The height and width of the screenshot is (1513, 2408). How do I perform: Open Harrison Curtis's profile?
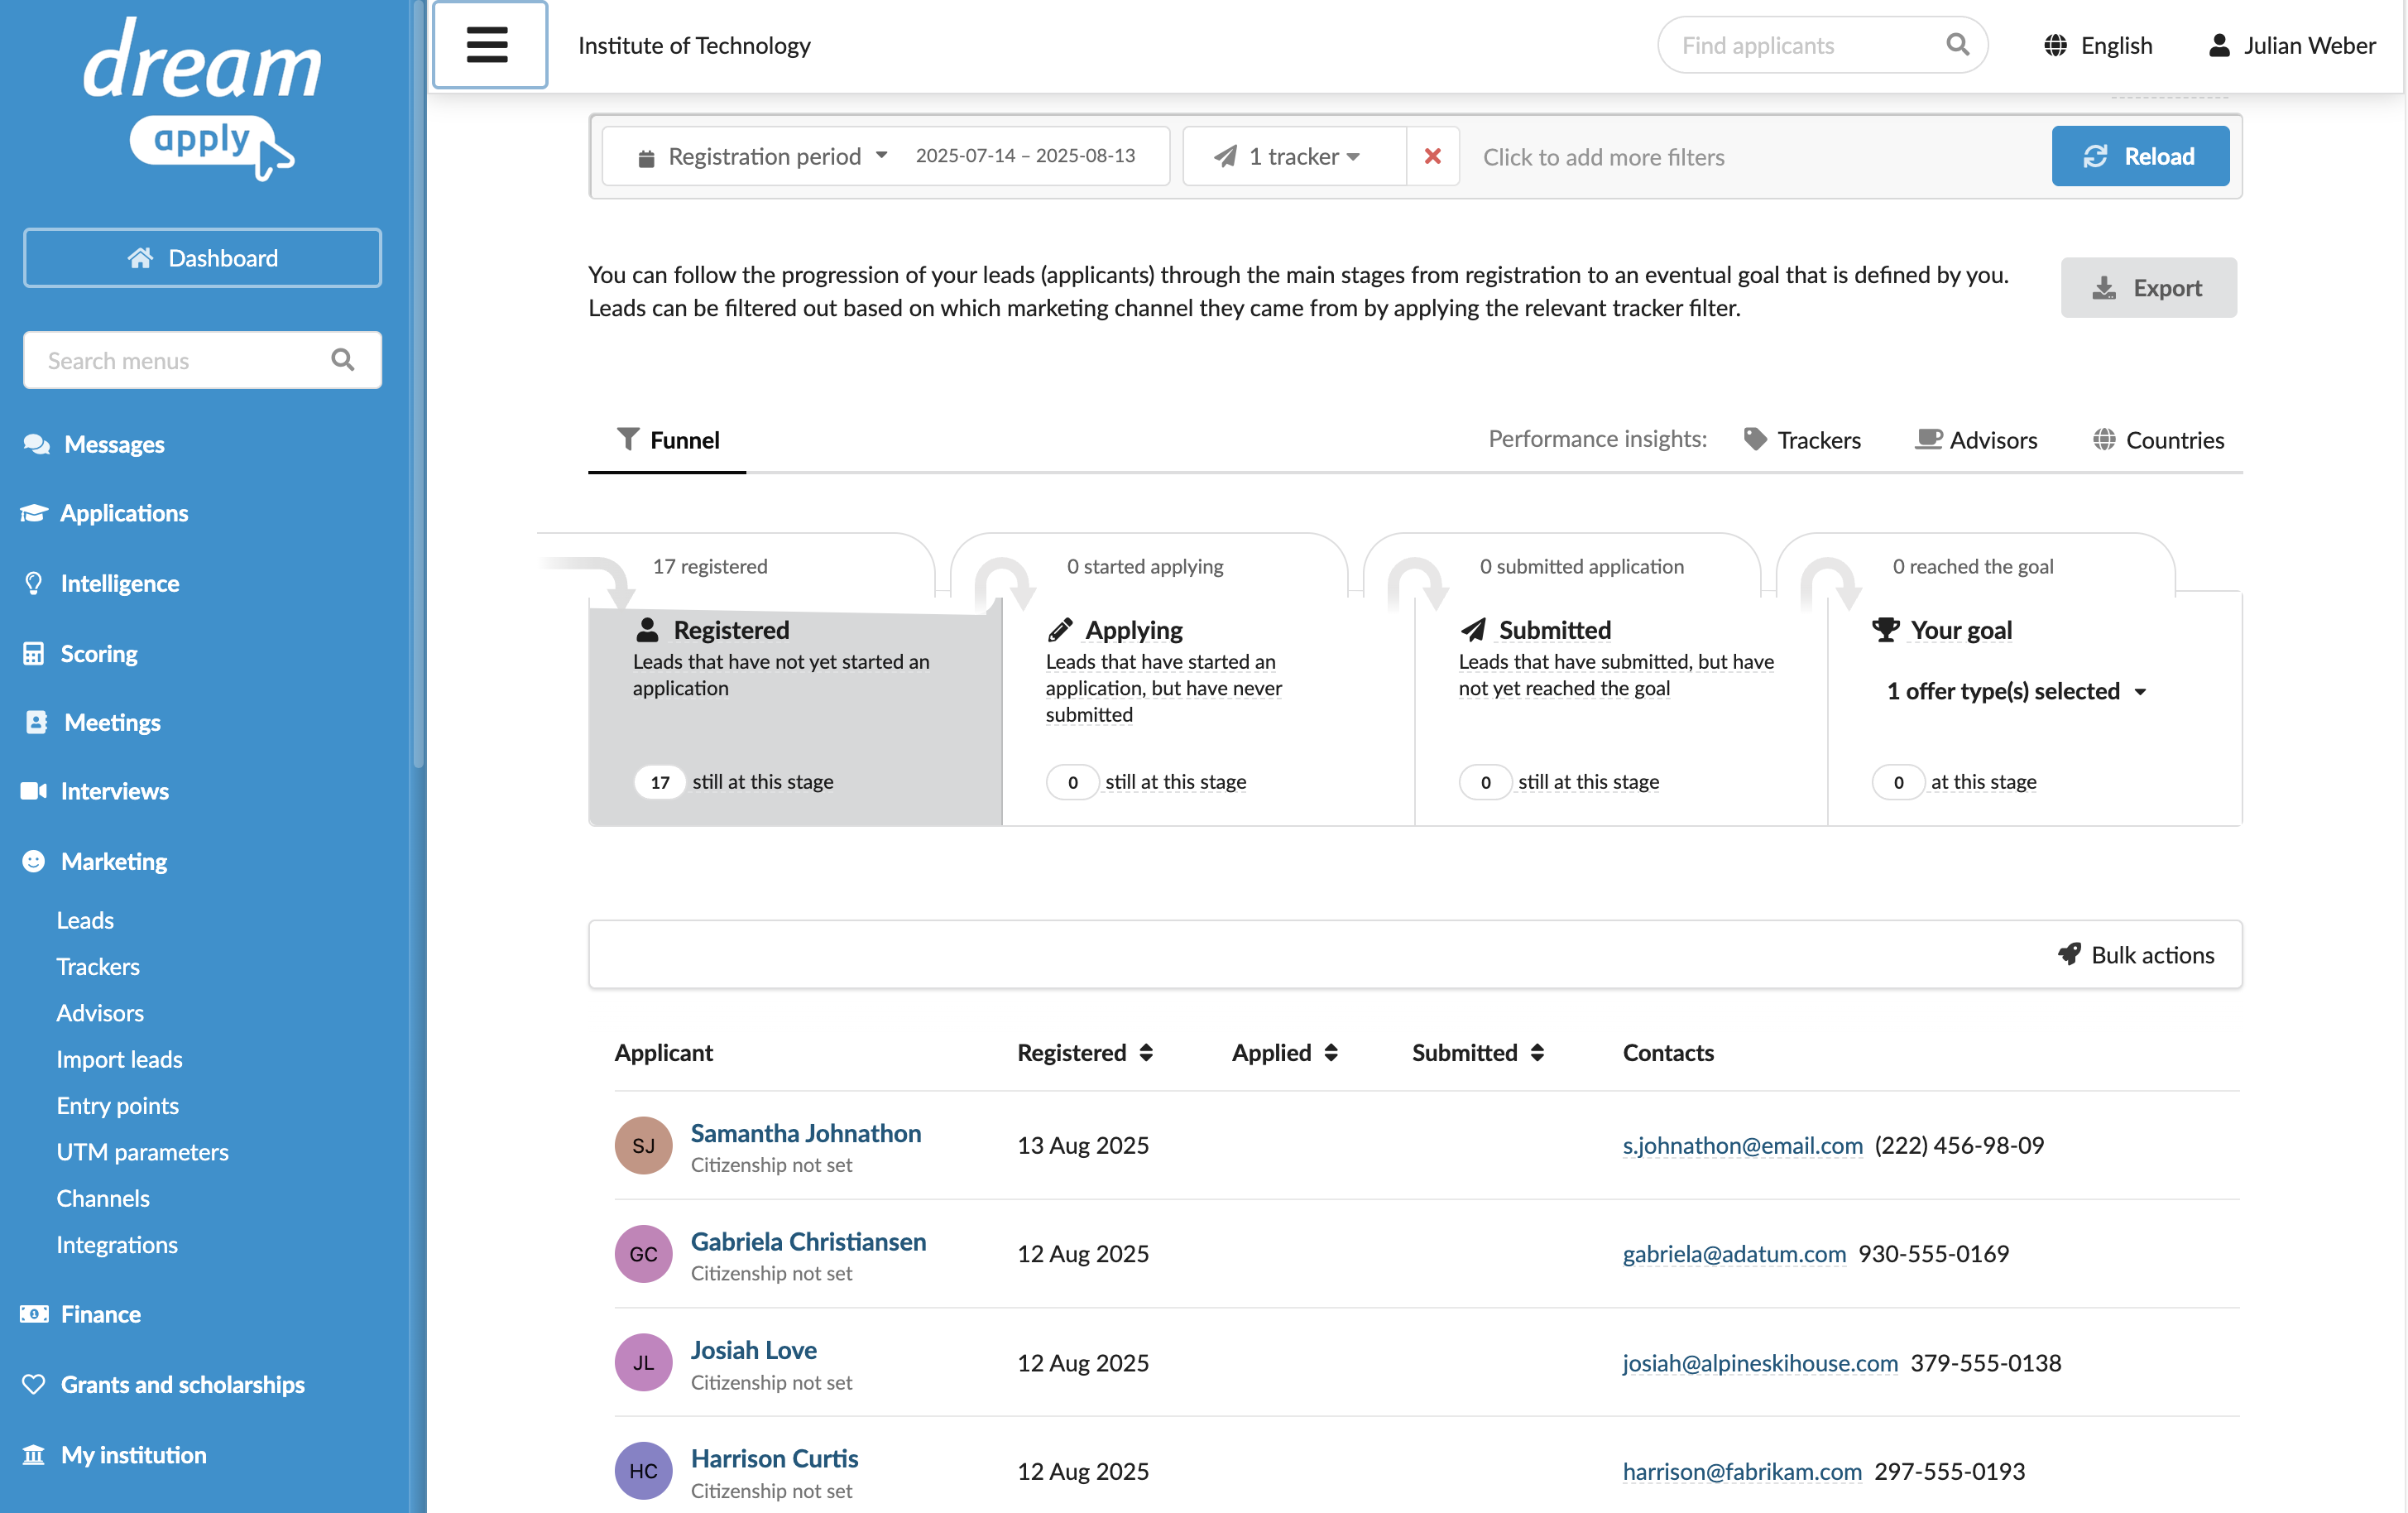[x=774, y=1458]
